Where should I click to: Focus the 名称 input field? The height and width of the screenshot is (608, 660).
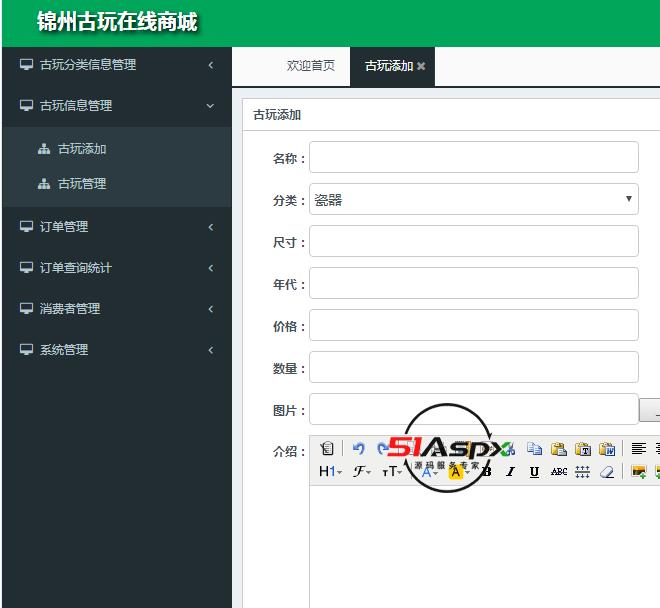click(x=474, y=157)
